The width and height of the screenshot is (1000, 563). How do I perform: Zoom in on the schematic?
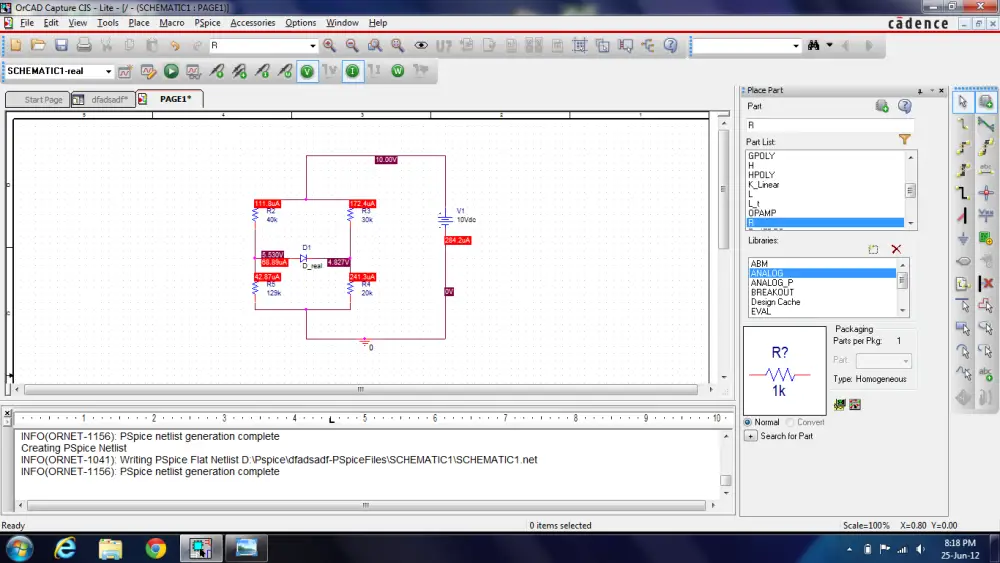point(329,45)
